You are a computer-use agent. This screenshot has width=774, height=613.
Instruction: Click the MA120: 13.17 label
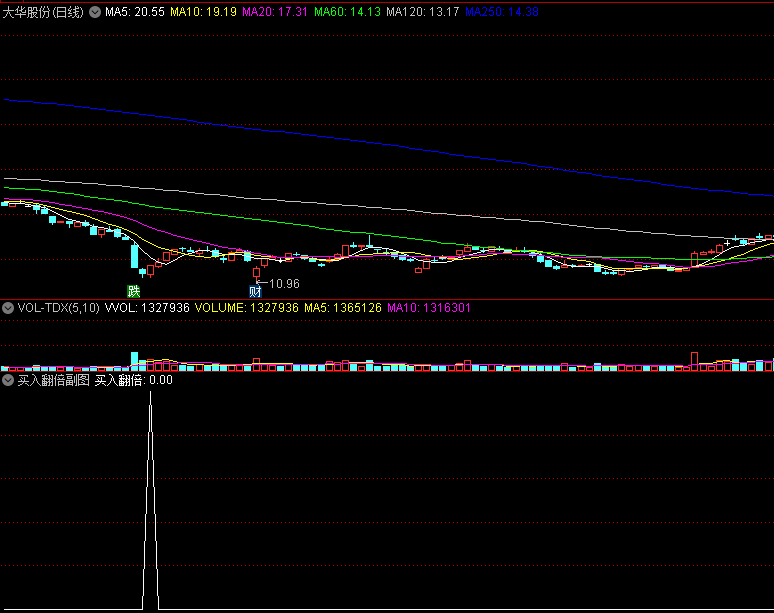click(423, 12)
